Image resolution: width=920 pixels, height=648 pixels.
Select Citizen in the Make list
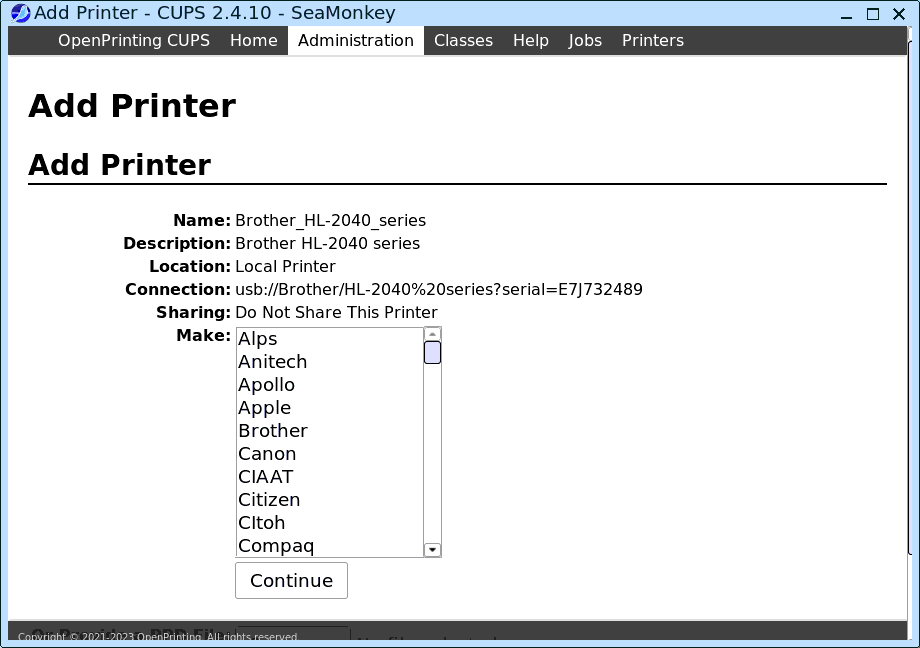pos(330,500)
